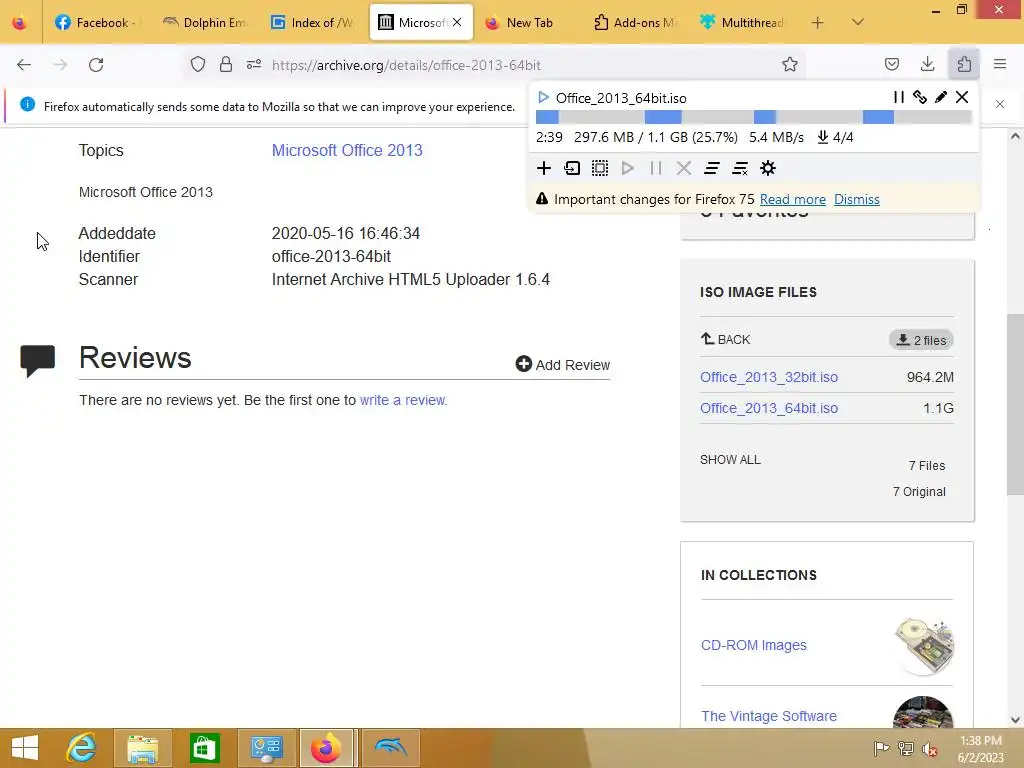The image size is (1024, 768).
Task: Close the Microsoft Office archive tab
Action: [x=457, y=22]
